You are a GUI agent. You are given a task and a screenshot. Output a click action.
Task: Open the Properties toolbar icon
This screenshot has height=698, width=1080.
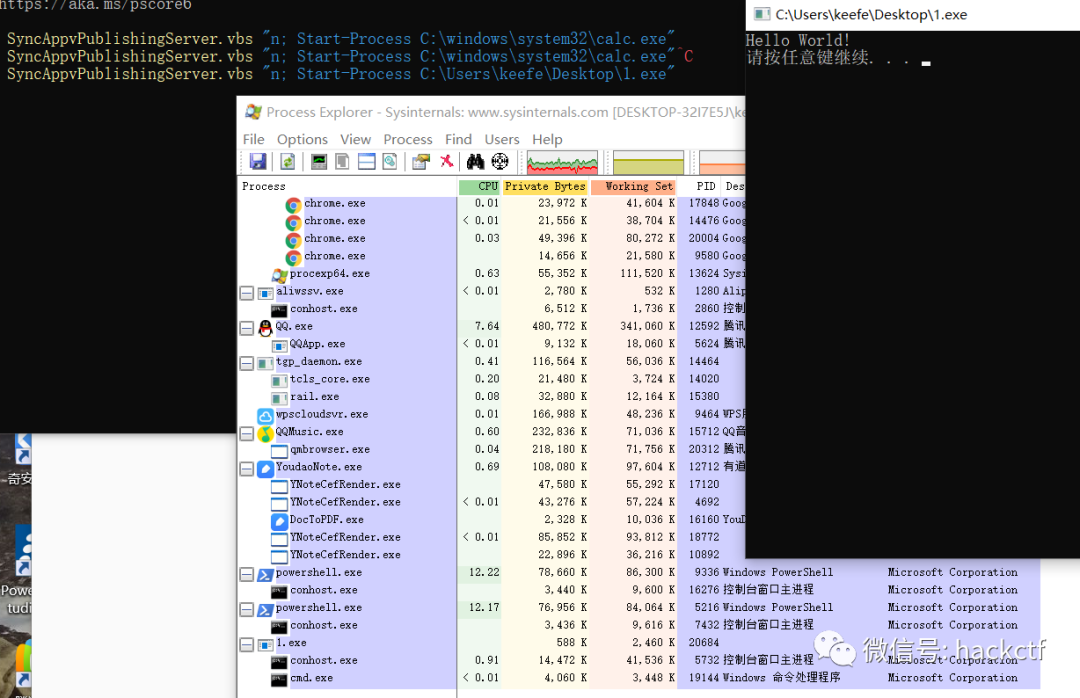click(421, 162)
